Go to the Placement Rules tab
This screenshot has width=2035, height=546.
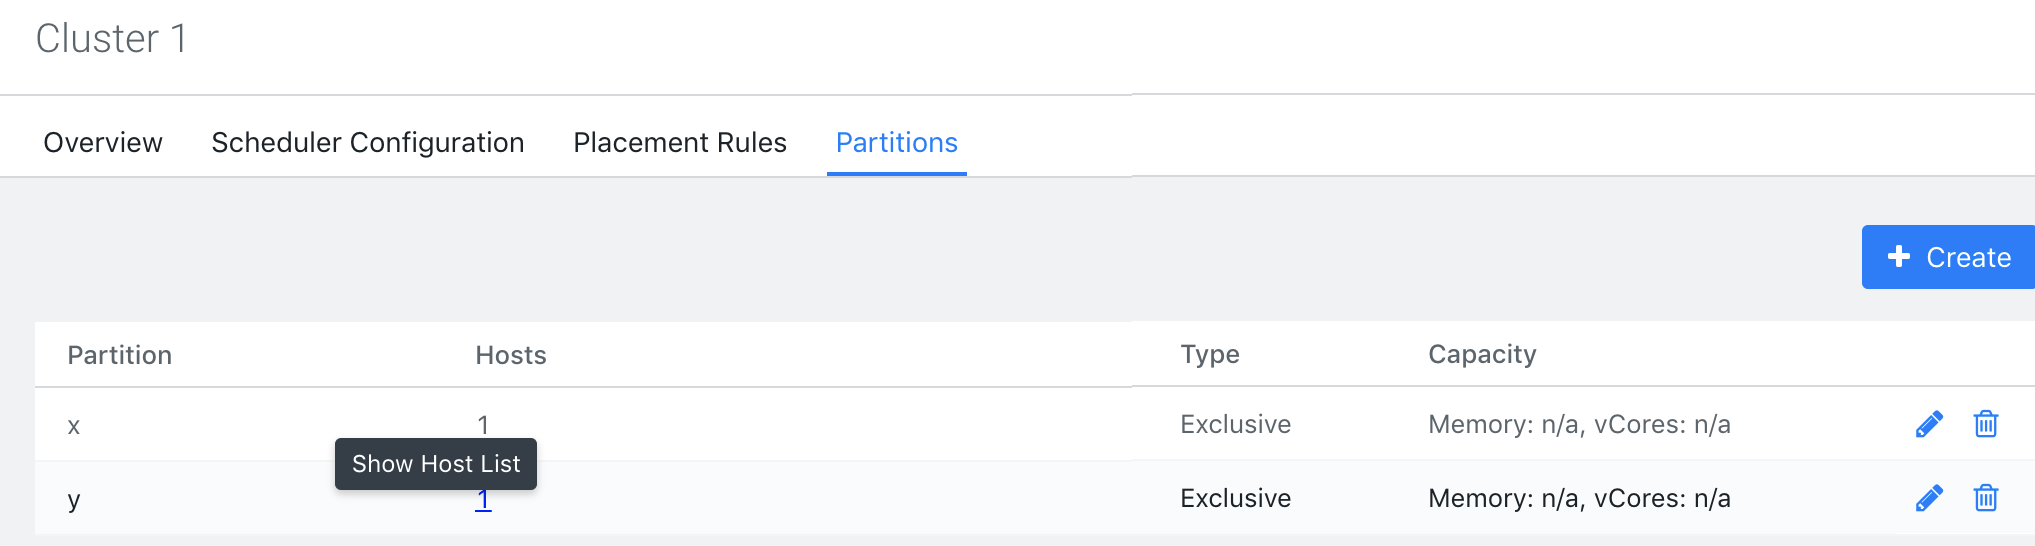[680, 143]
